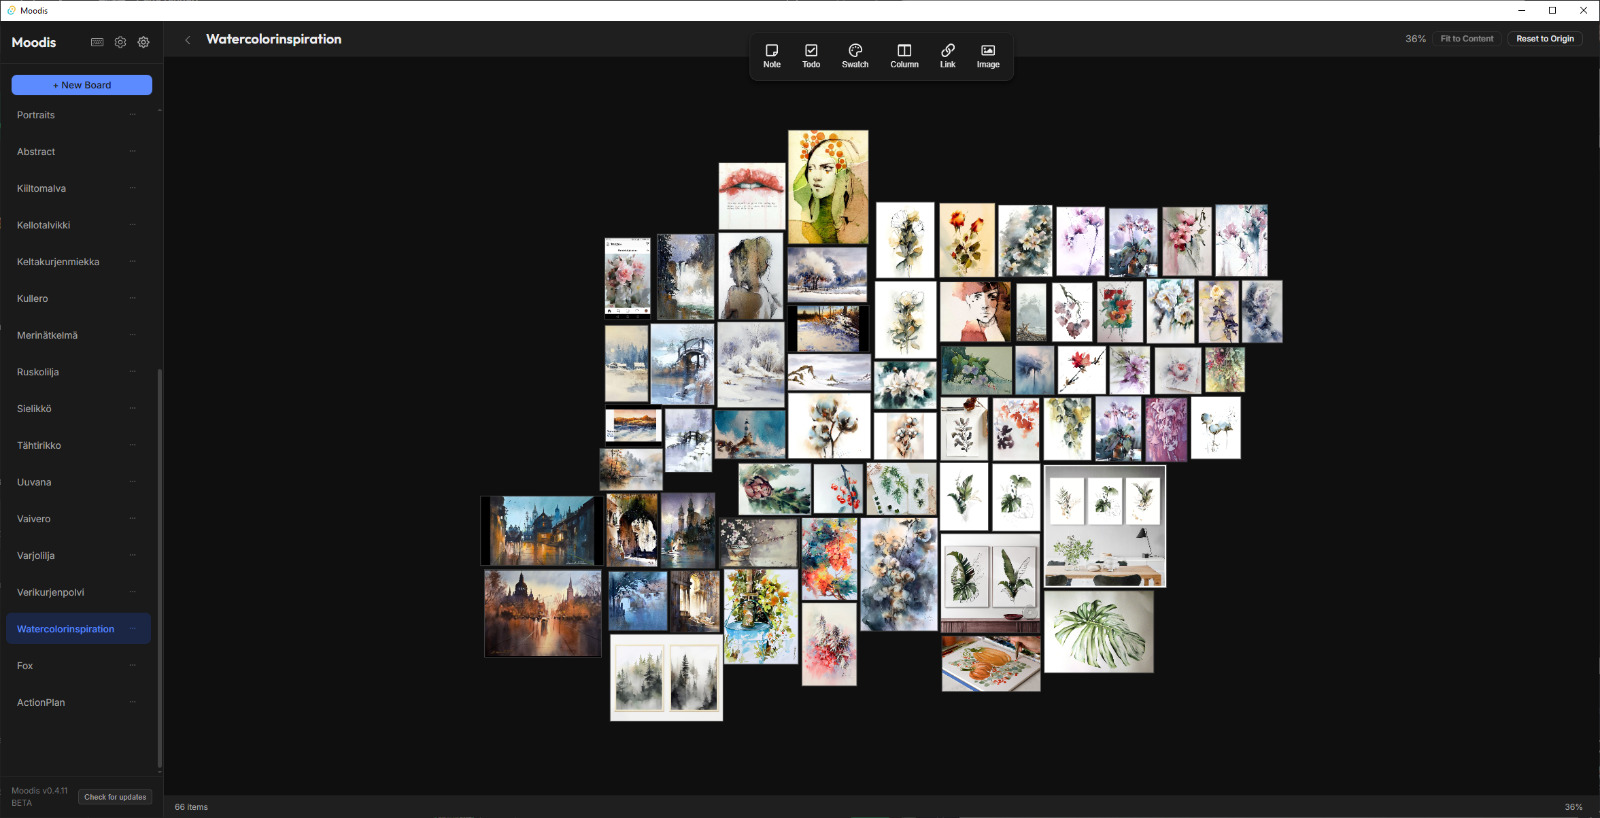Open the Ruskolilja board
Screen dimensions: 1600x818
tap(76, 372)
